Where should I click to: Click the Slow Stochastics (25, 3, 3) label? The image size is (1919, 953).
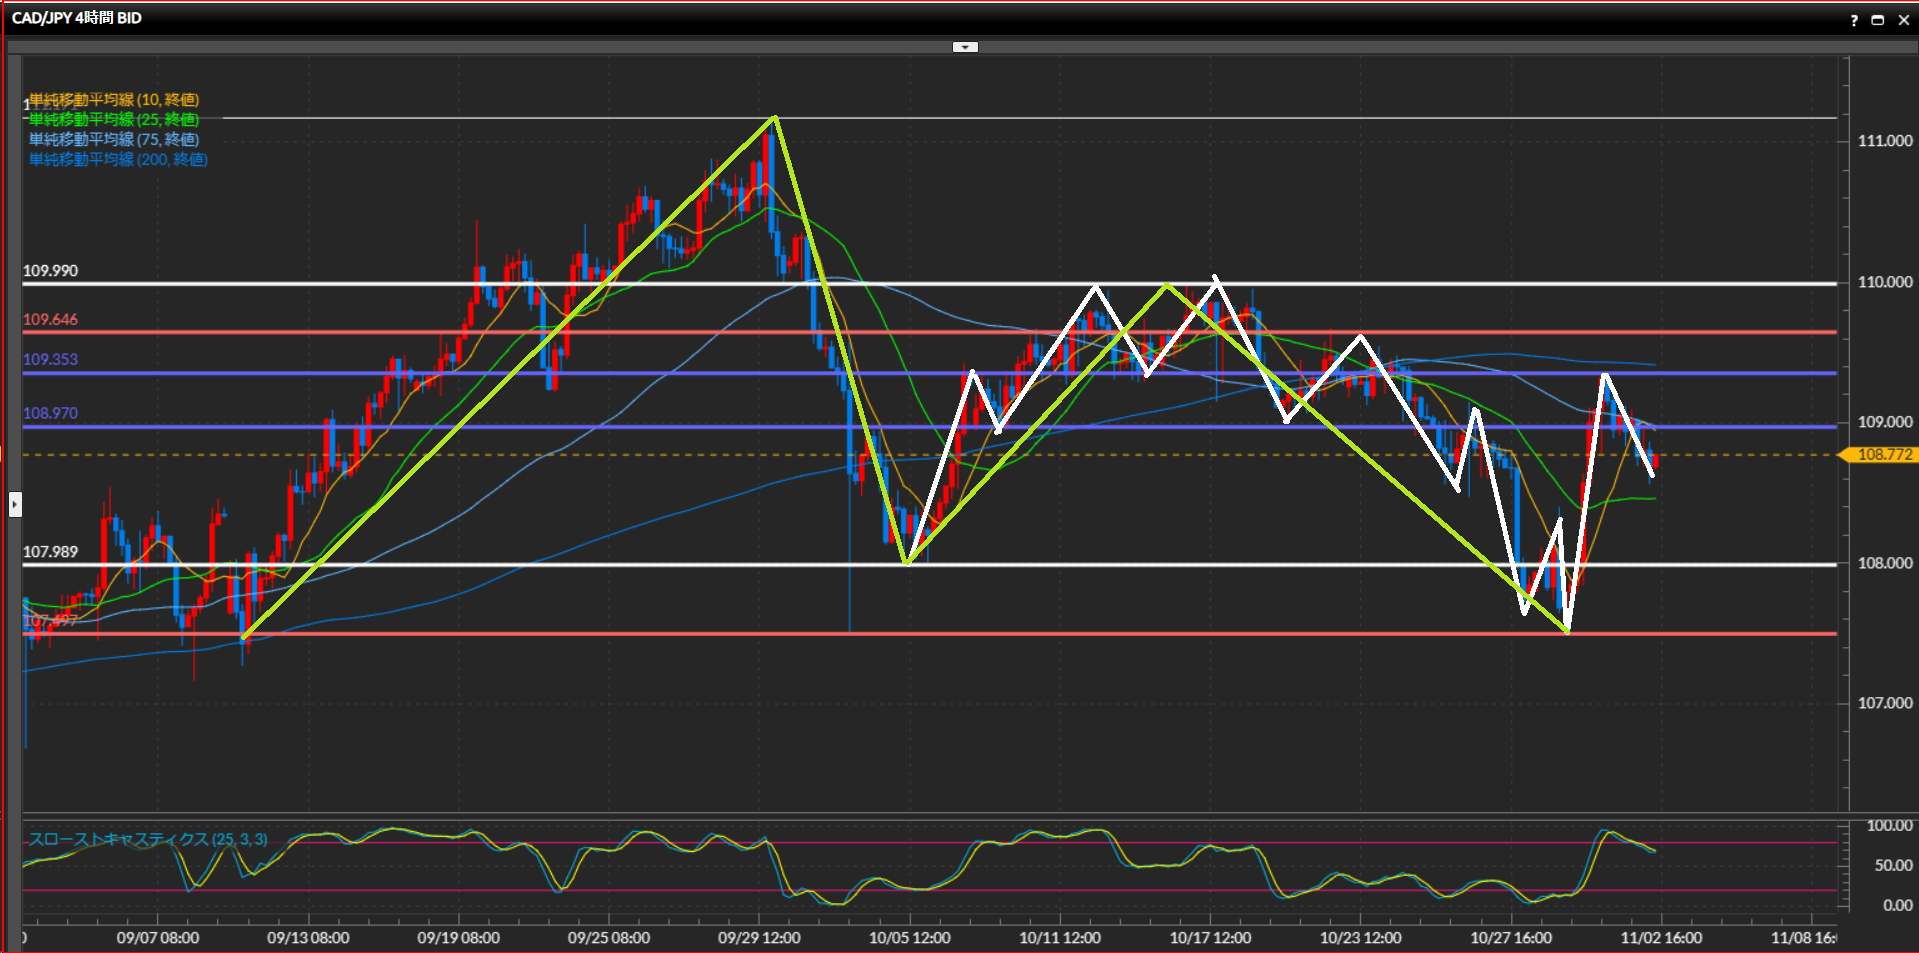coord(148,839)
